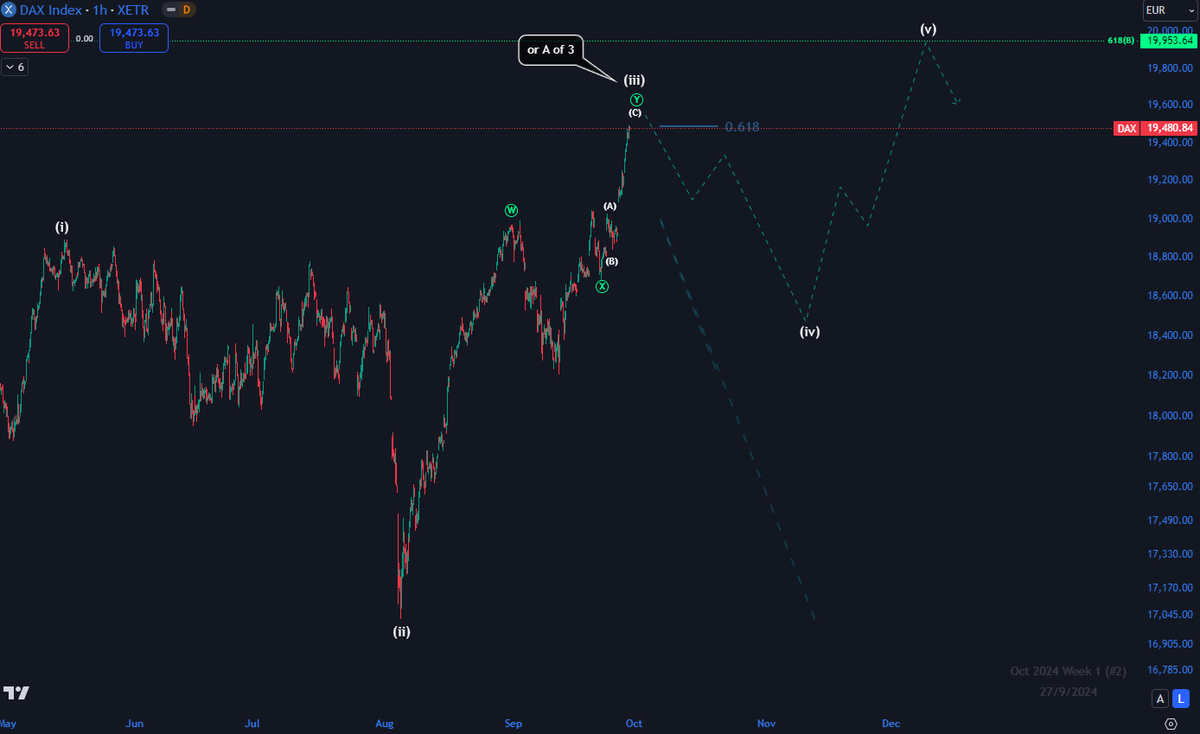Select the (iii) wave label
The height and width of the screenshot is (734, 1200).
[x=634, y=79]
